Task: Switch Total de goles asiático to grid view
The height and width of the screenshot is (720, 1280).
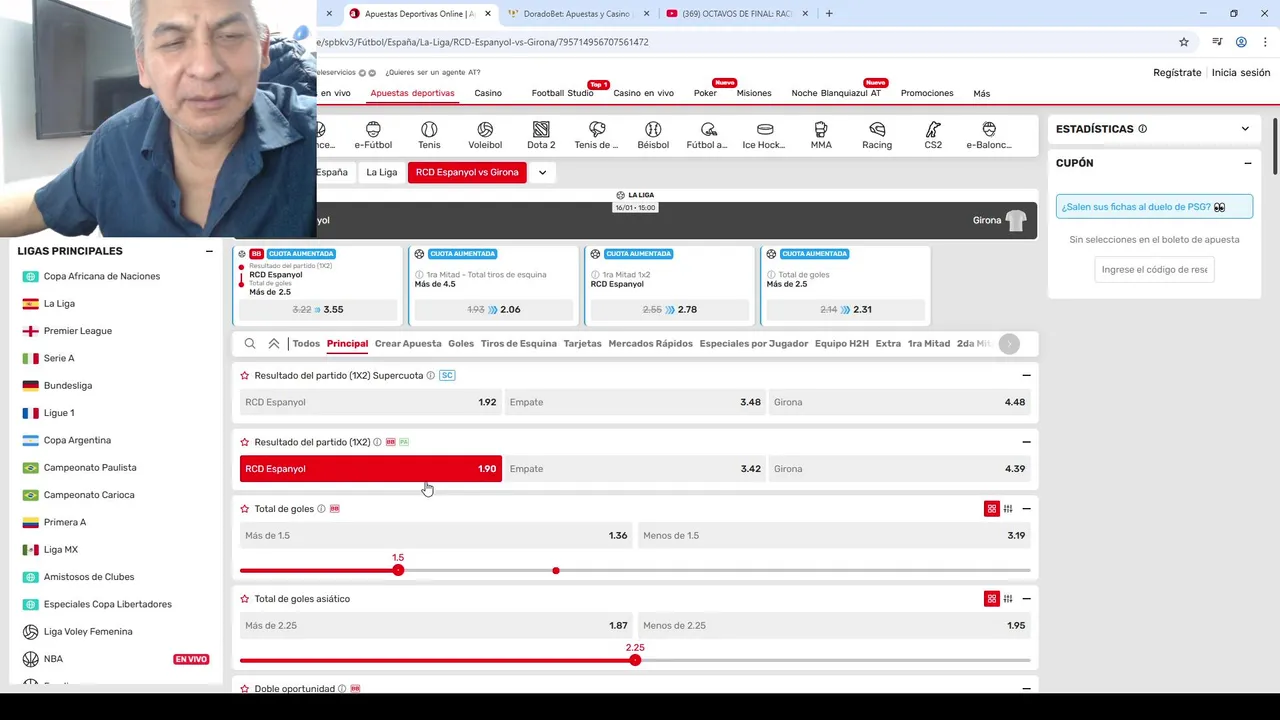Action: (992, 599)
